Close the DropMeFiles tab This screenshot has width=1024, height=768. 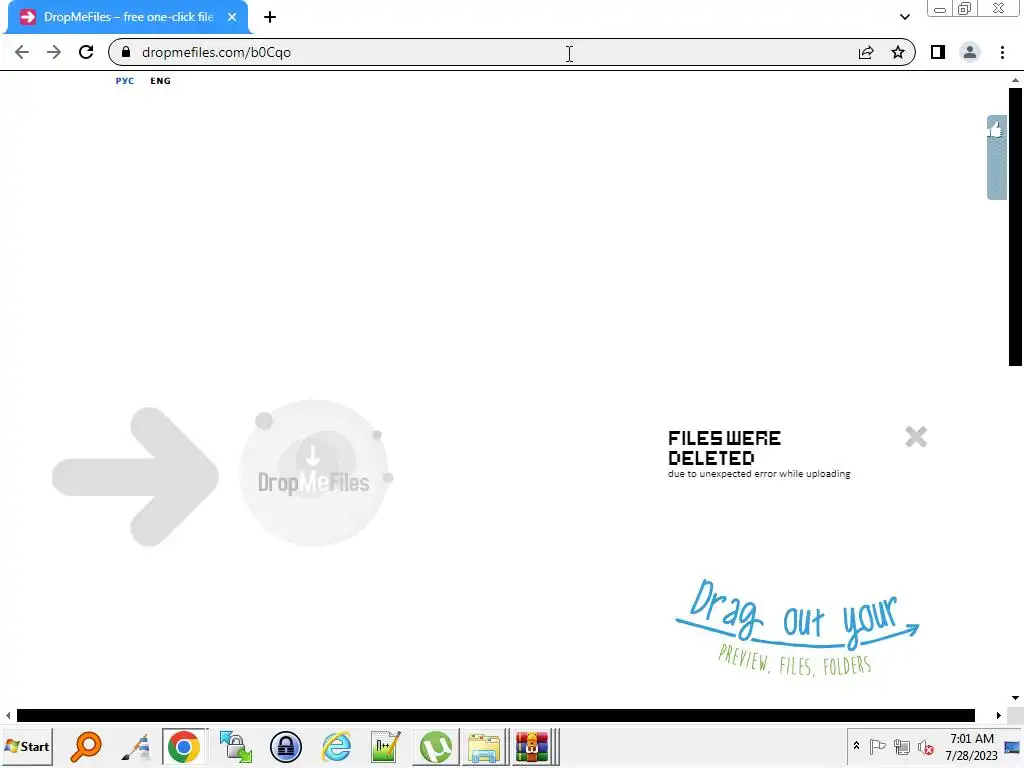232,17
